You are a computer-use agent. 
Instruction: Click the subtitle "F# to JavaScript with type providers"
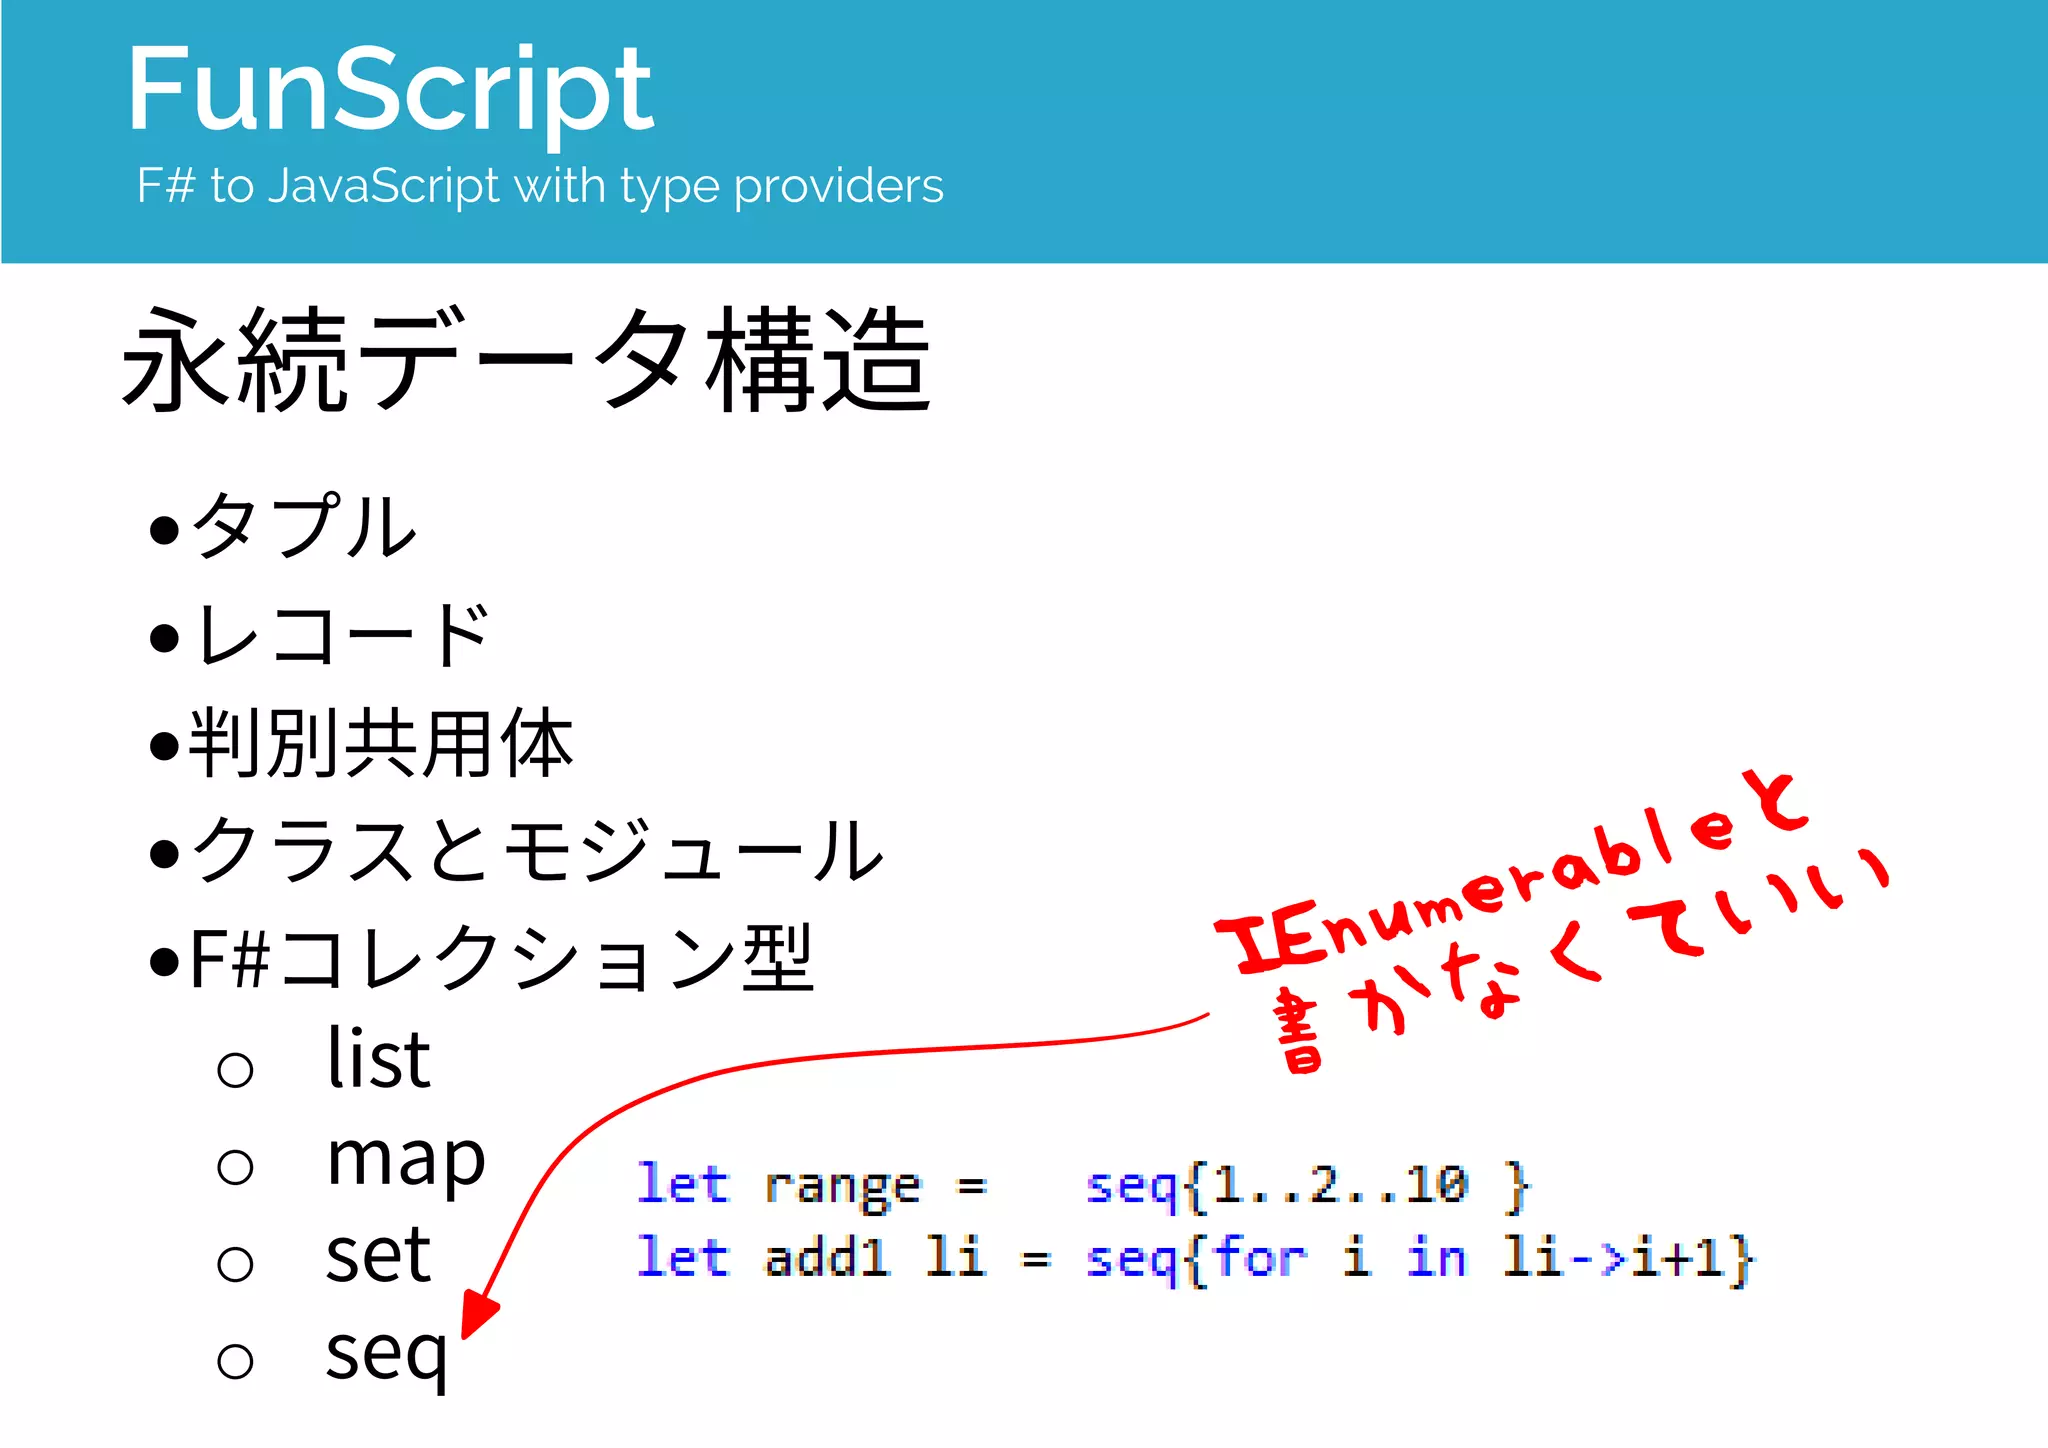pos(540,186)
